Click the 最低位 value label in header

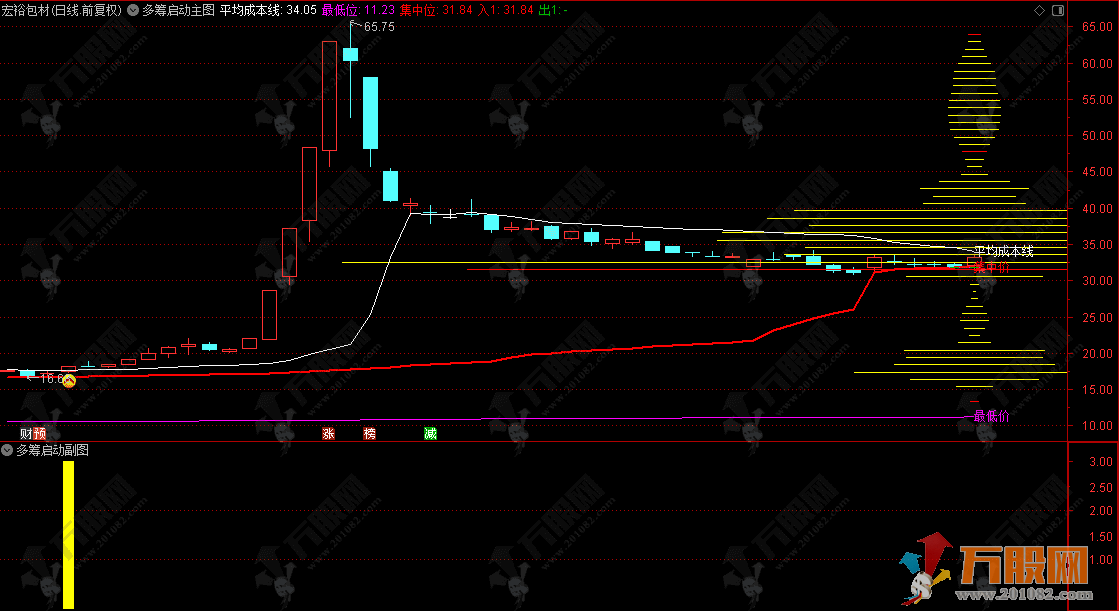click(357, 10)
